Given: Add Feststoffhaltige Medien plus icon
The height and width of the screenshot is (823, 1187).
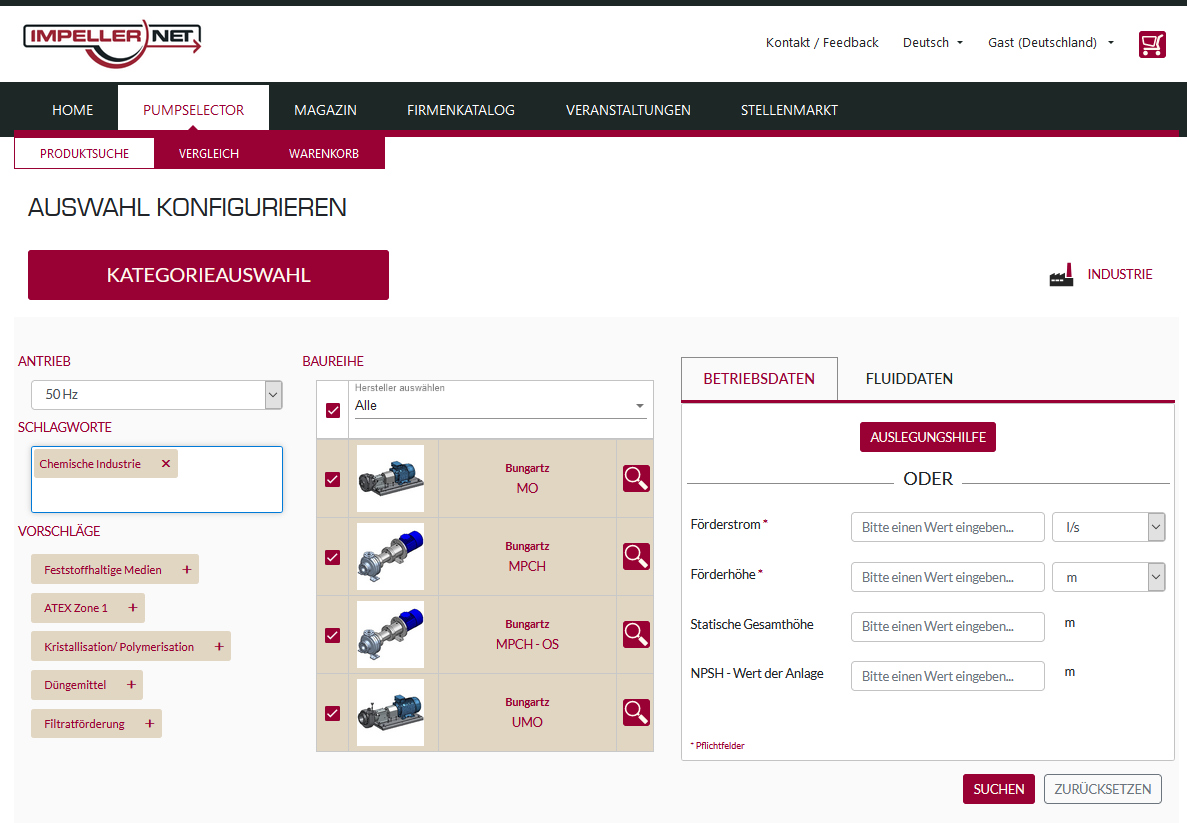Looking at the screenshot, I should (186, 570).
